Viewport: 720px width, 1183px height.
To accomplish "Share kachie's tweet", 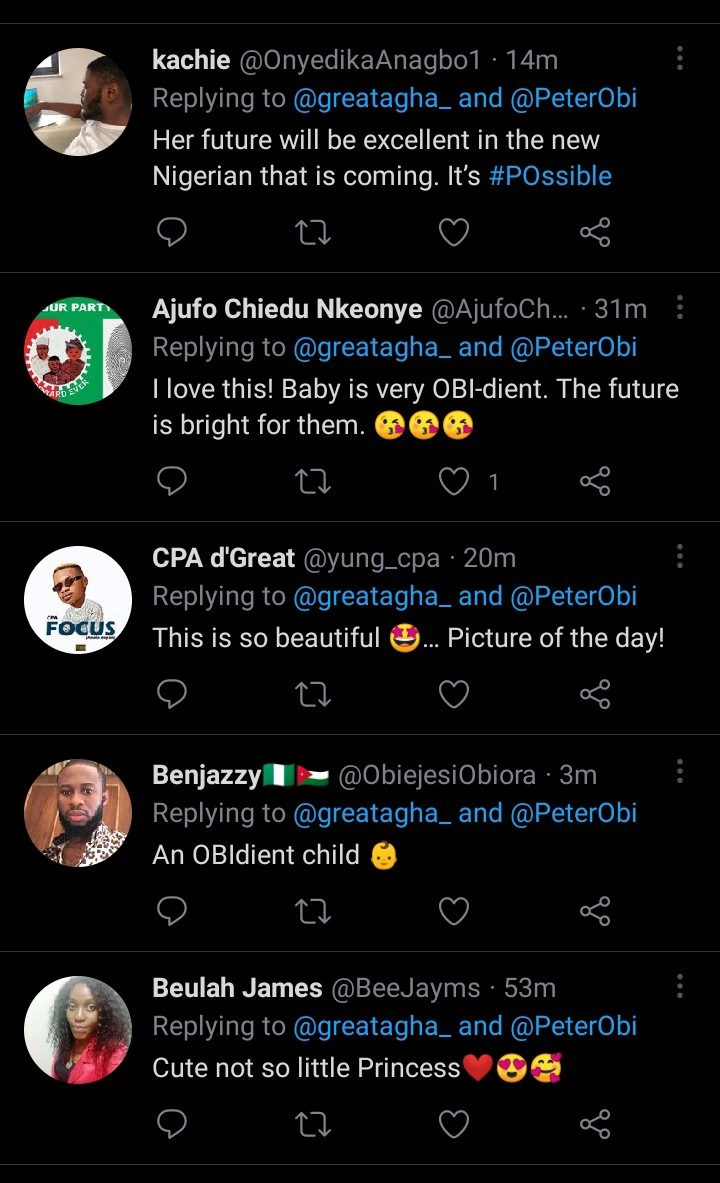I will (595, 233).
